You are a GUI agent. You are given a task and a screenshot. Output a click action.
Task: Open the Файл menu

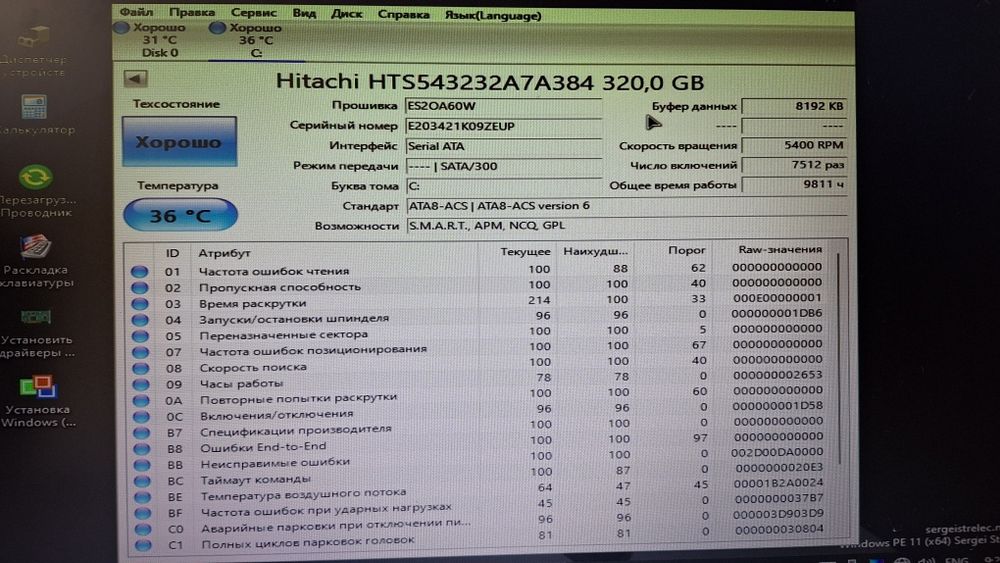point(136,12)
